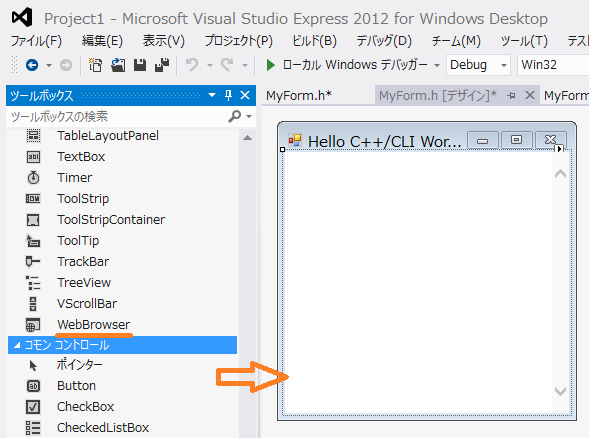Start debugging with the green play icon
Screen dimensions: 589x438
coord(270,65)
